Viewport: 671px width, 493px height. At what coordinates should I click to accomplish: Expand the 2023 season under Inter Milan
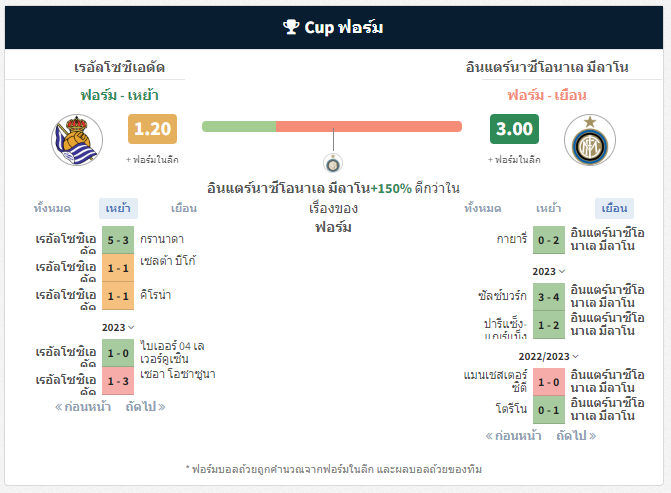(x=549, y=271)
